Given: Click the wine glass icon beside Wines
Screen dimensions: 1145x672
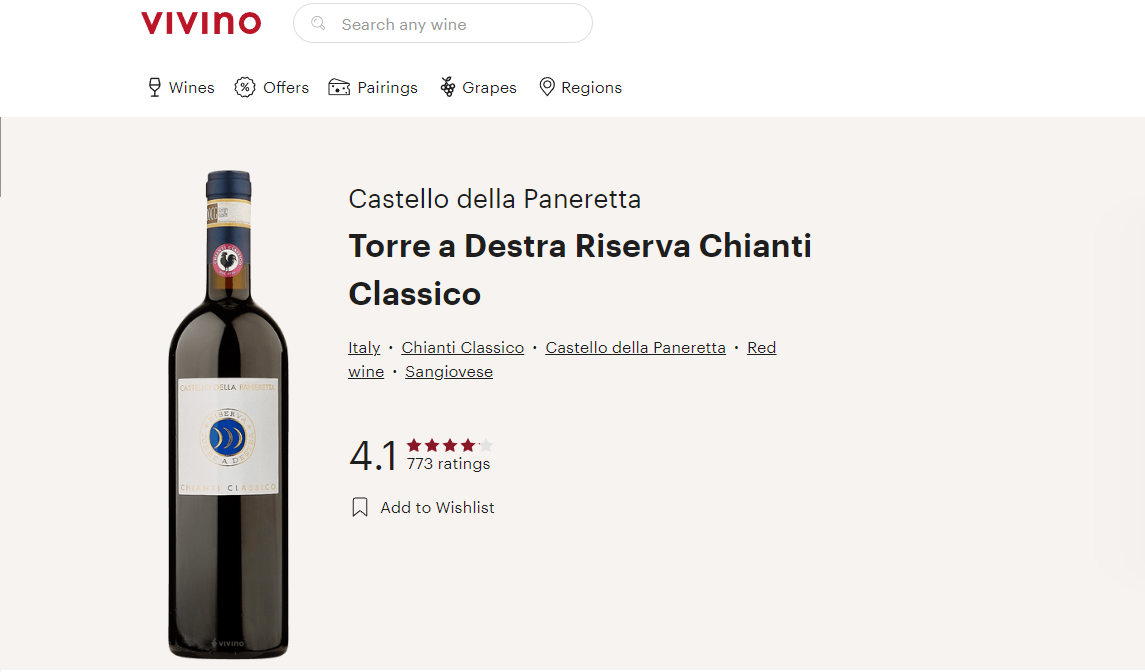Looking at the screenshot, I should 154,87.
